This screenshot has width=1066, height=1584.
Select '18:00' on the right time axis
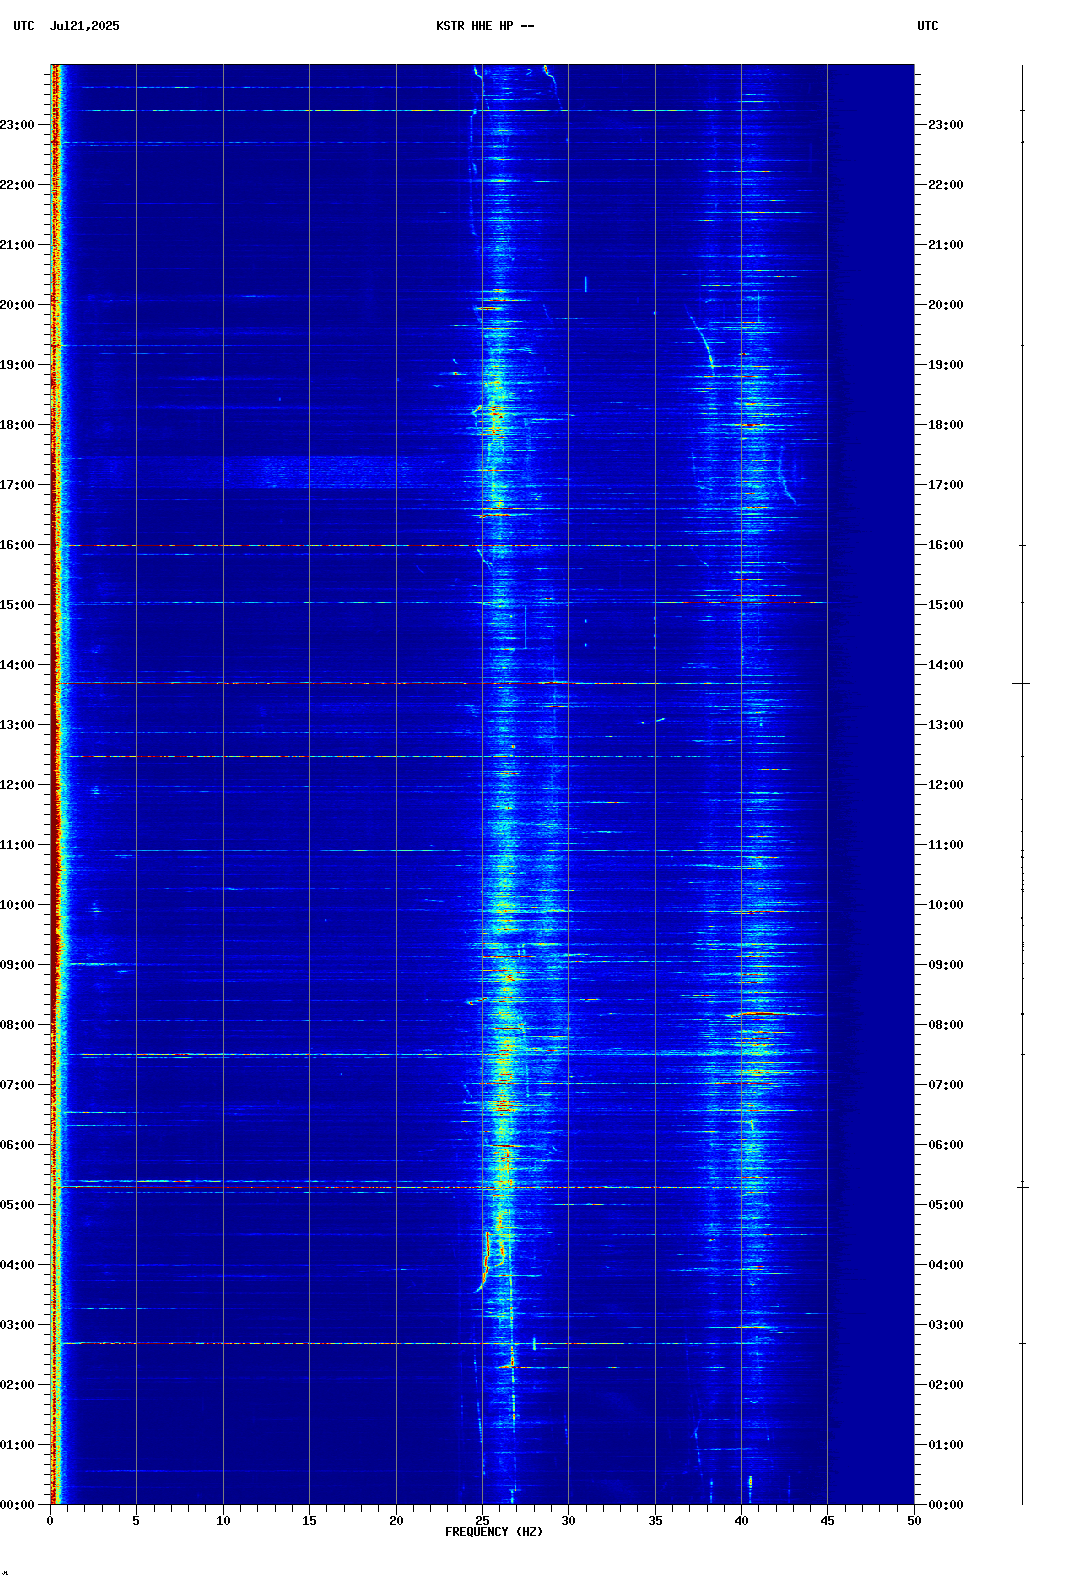pos(946,425)
